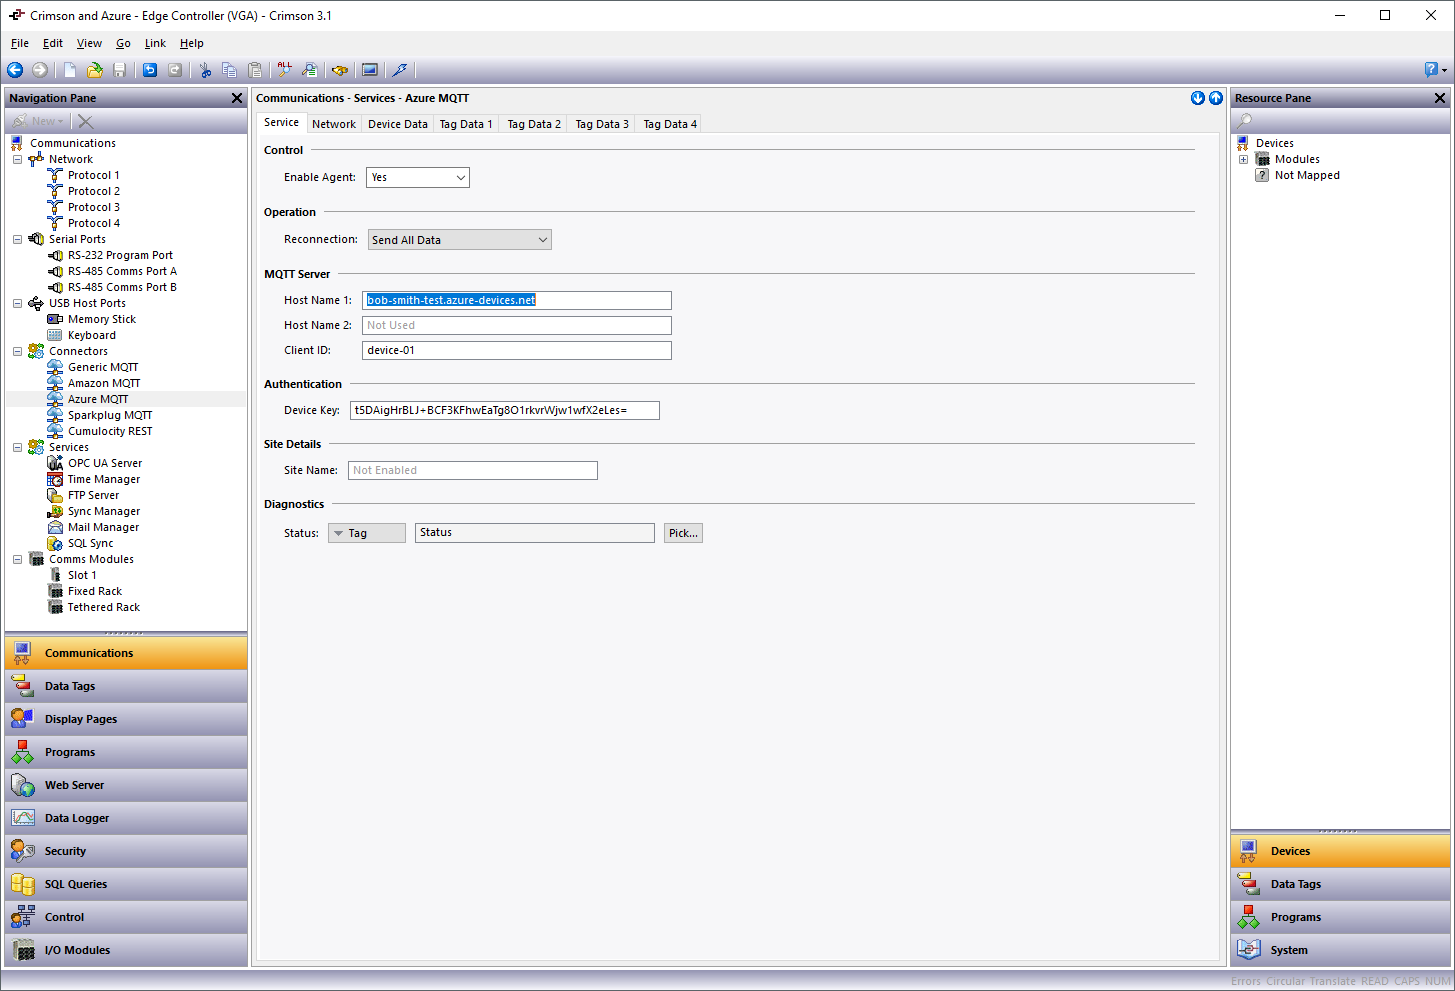Open the Help menu
The width and height of the screenshot is (1455, 991).
192,43
